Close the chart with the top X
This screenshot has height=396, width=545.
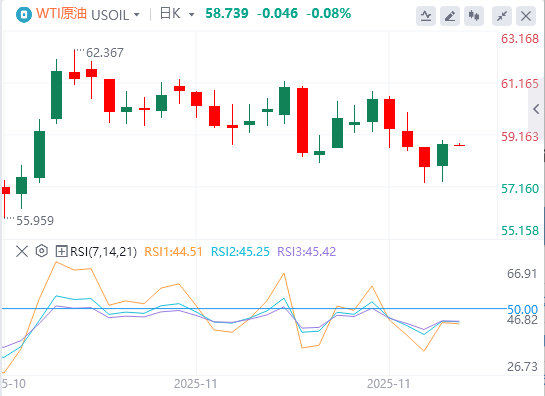pos(526,16)
